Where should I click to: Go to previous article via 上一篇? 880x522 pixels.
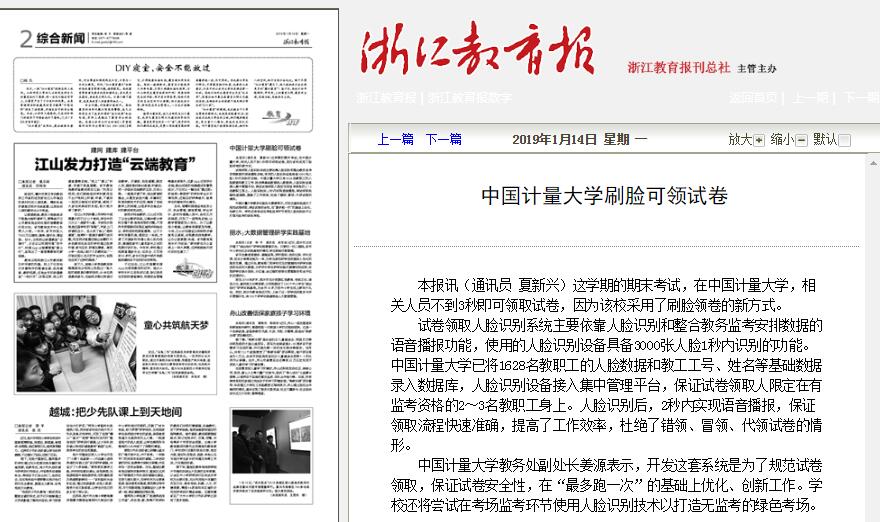point(395,140)
